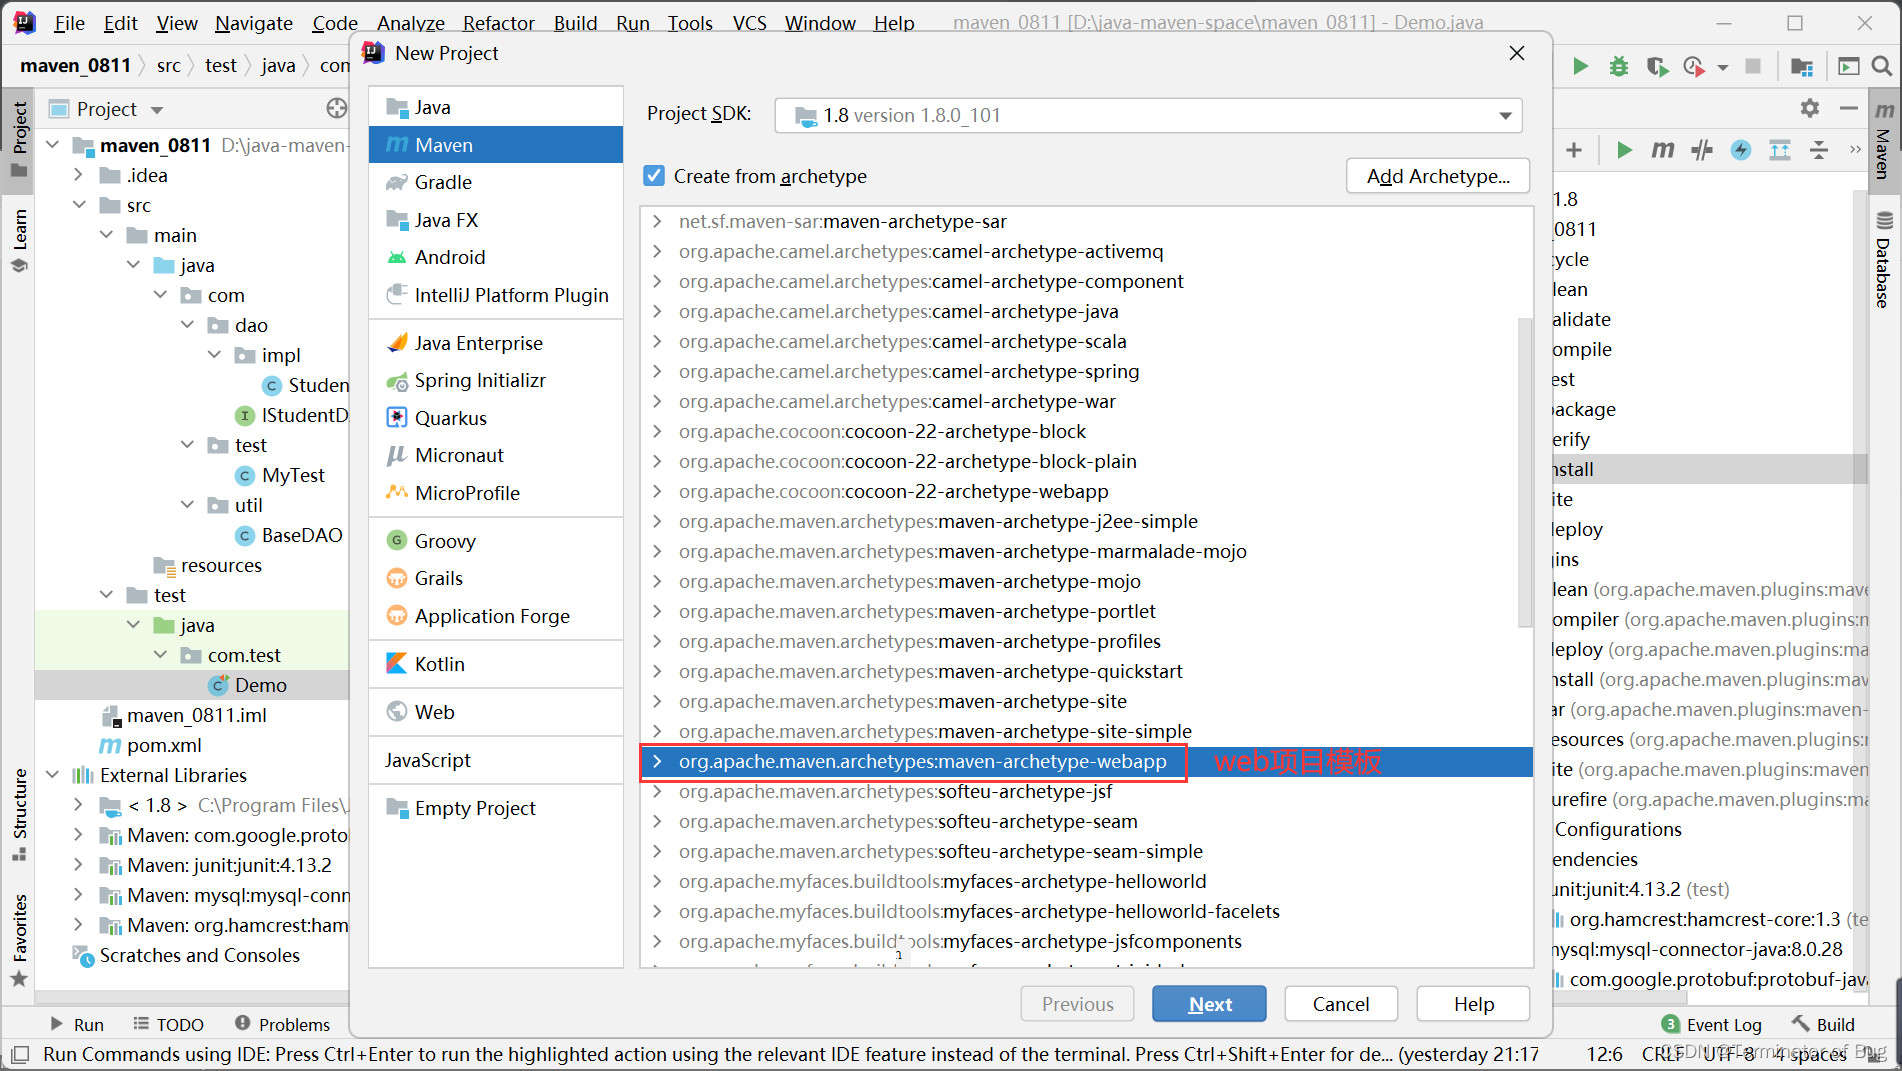Image resolution: width=1902 pixels, height=1071 pixels.
Task: Open Maven panel settings gear
Action: coord(1809,108)
